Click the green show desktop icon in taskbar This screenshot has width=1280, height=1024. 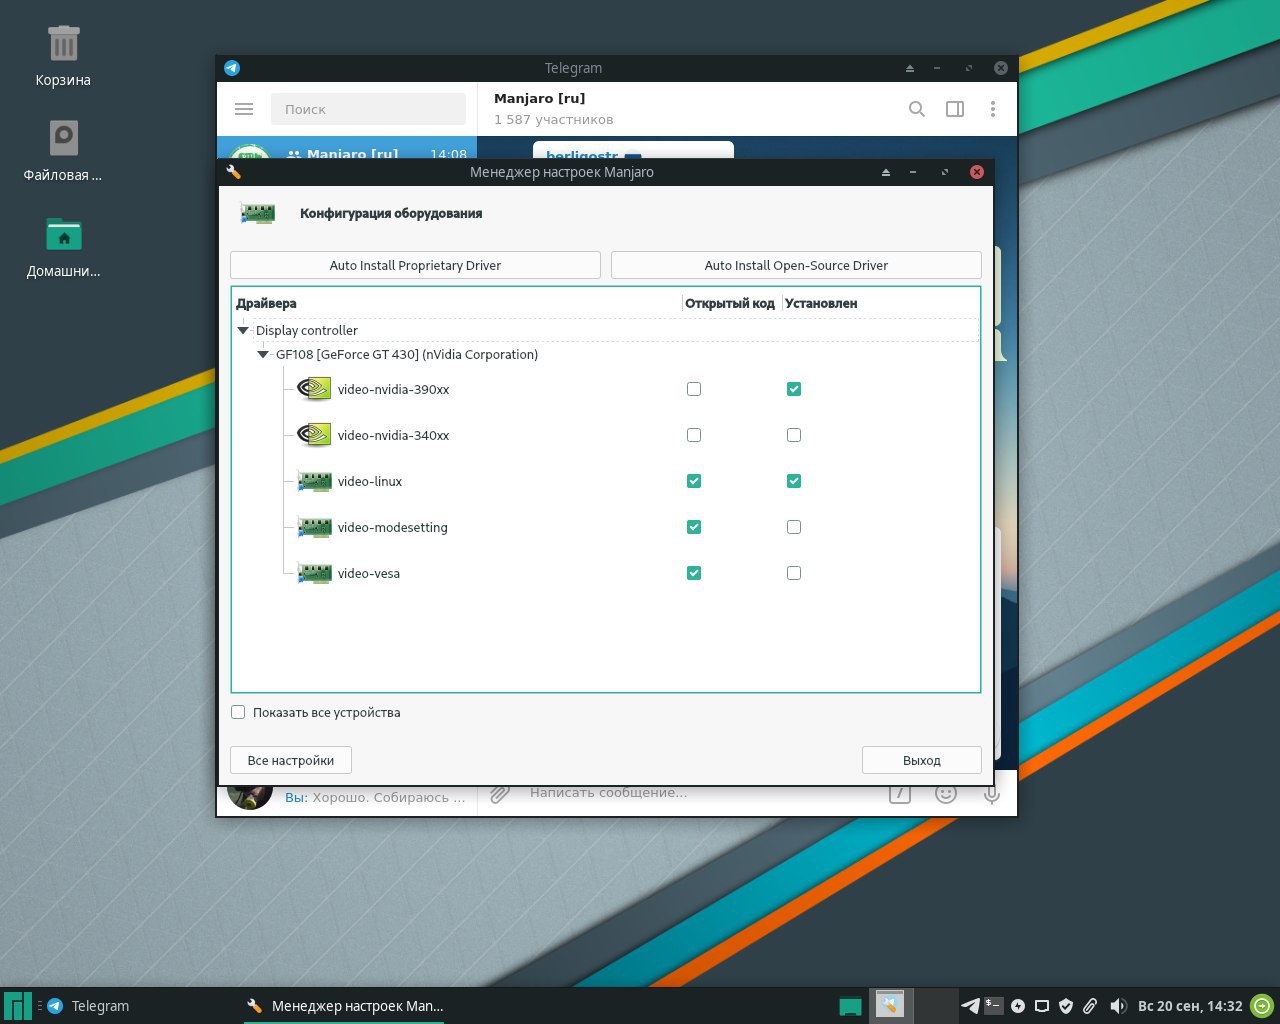click(850, 1006)
